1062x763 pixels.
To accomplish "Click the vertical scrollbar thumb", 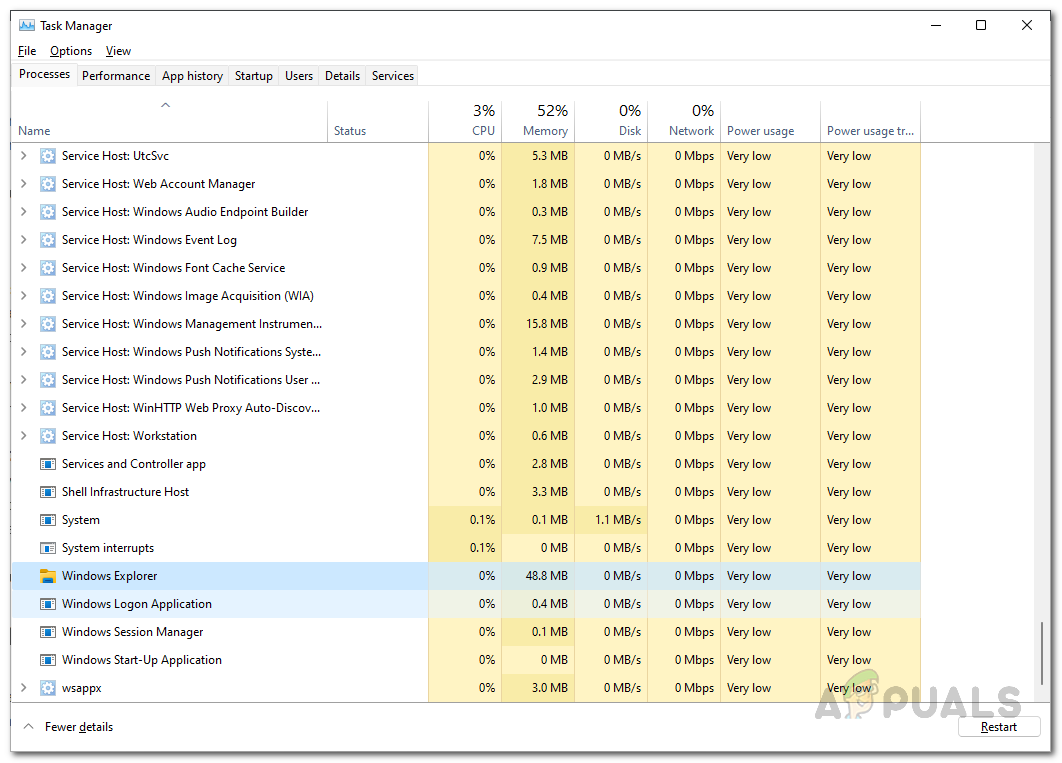I will tap(1041, 655).
